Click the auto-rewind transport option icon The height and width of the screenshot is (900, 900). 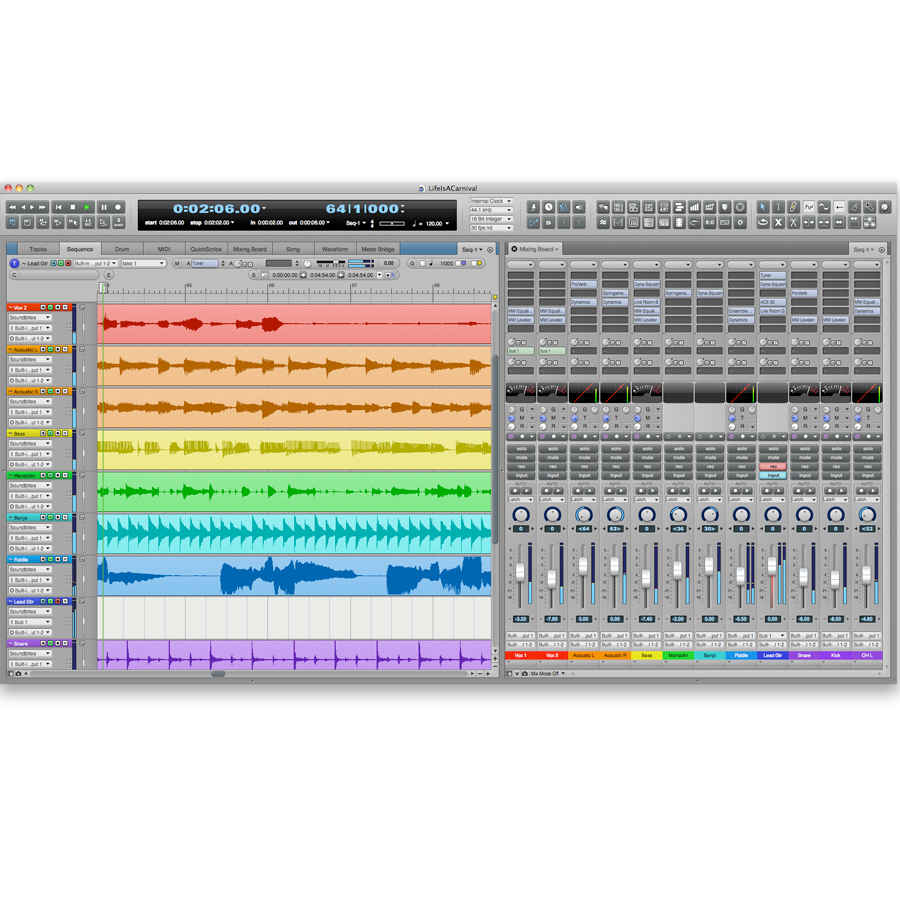[12, 222]
